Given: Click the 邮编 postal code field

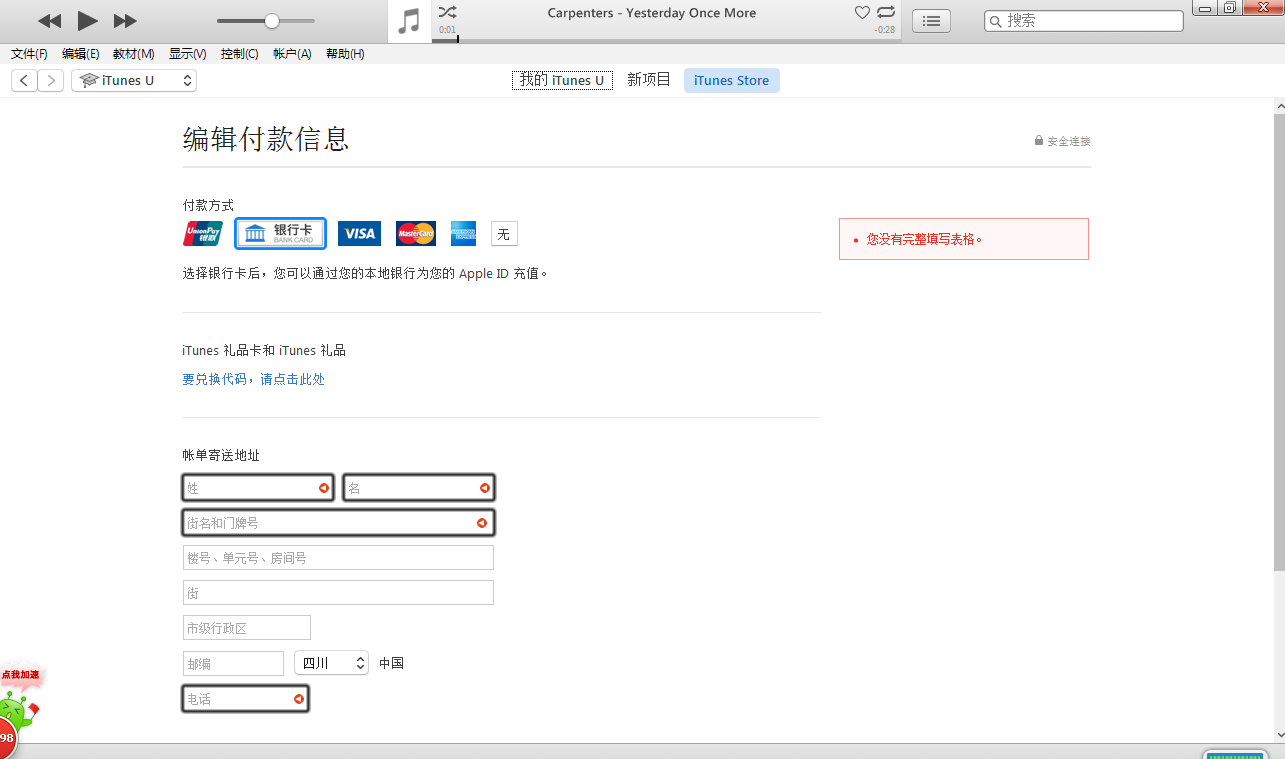Looking at the screenshot, I should 234,664.
